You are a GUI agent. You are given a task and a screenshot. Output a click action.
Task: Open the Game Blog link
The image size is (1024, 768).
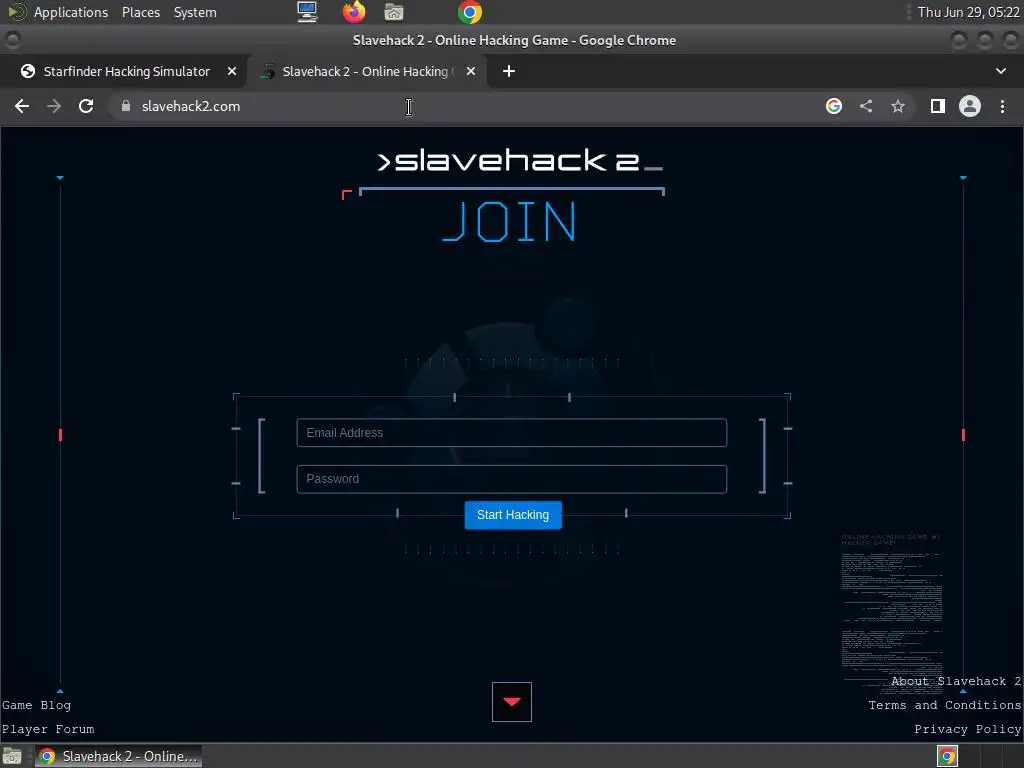[37, 705]
